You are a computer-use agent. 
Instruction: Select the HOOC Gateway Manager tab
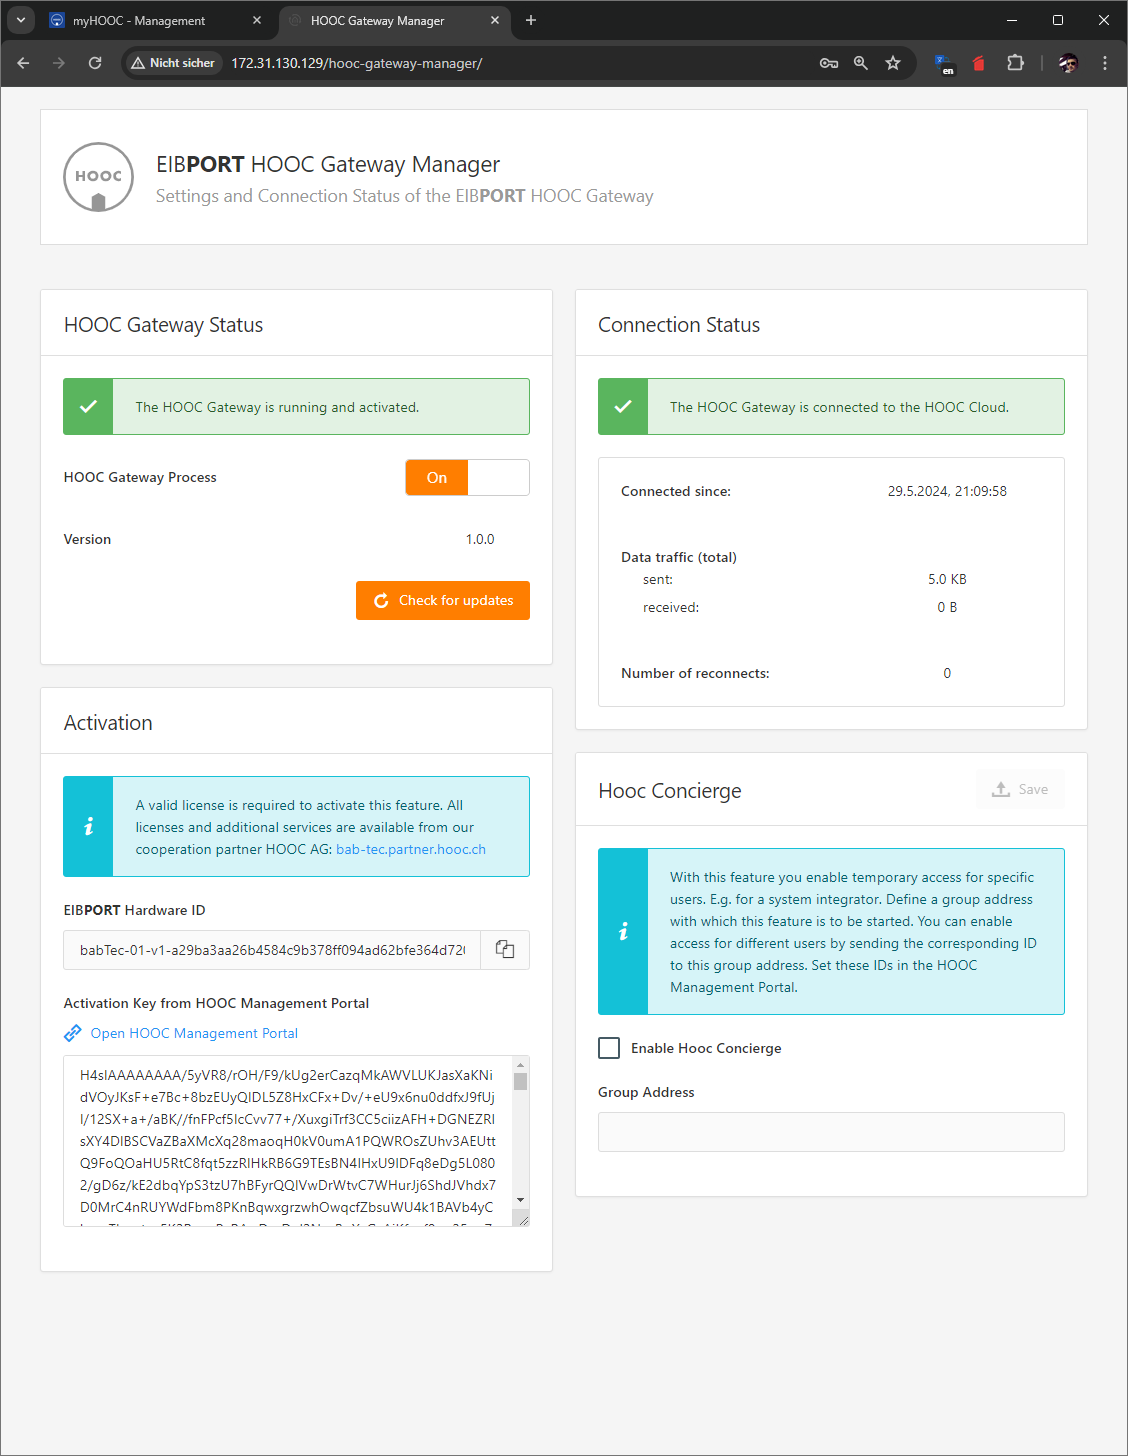coord(380,20)
